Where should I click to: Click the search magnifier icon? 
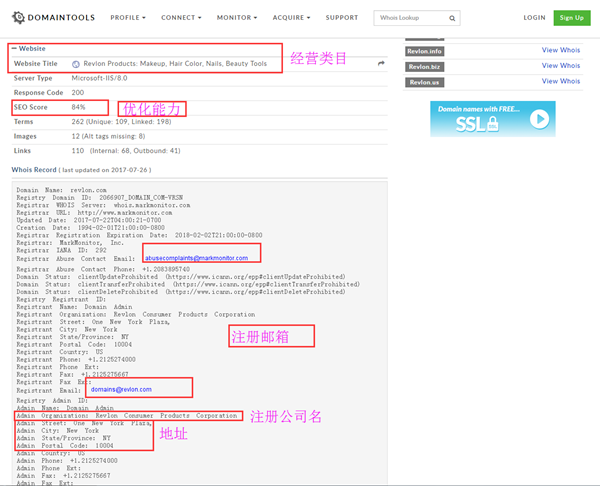tap(452, 18)
